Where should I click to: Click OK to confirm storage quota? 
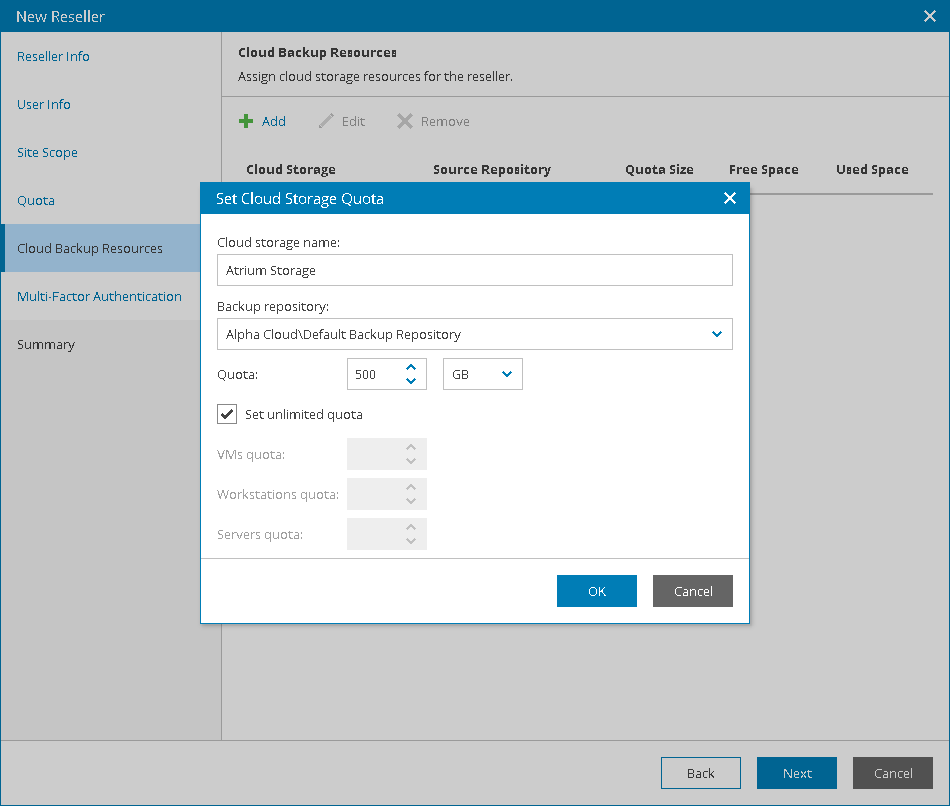point(597,591)
